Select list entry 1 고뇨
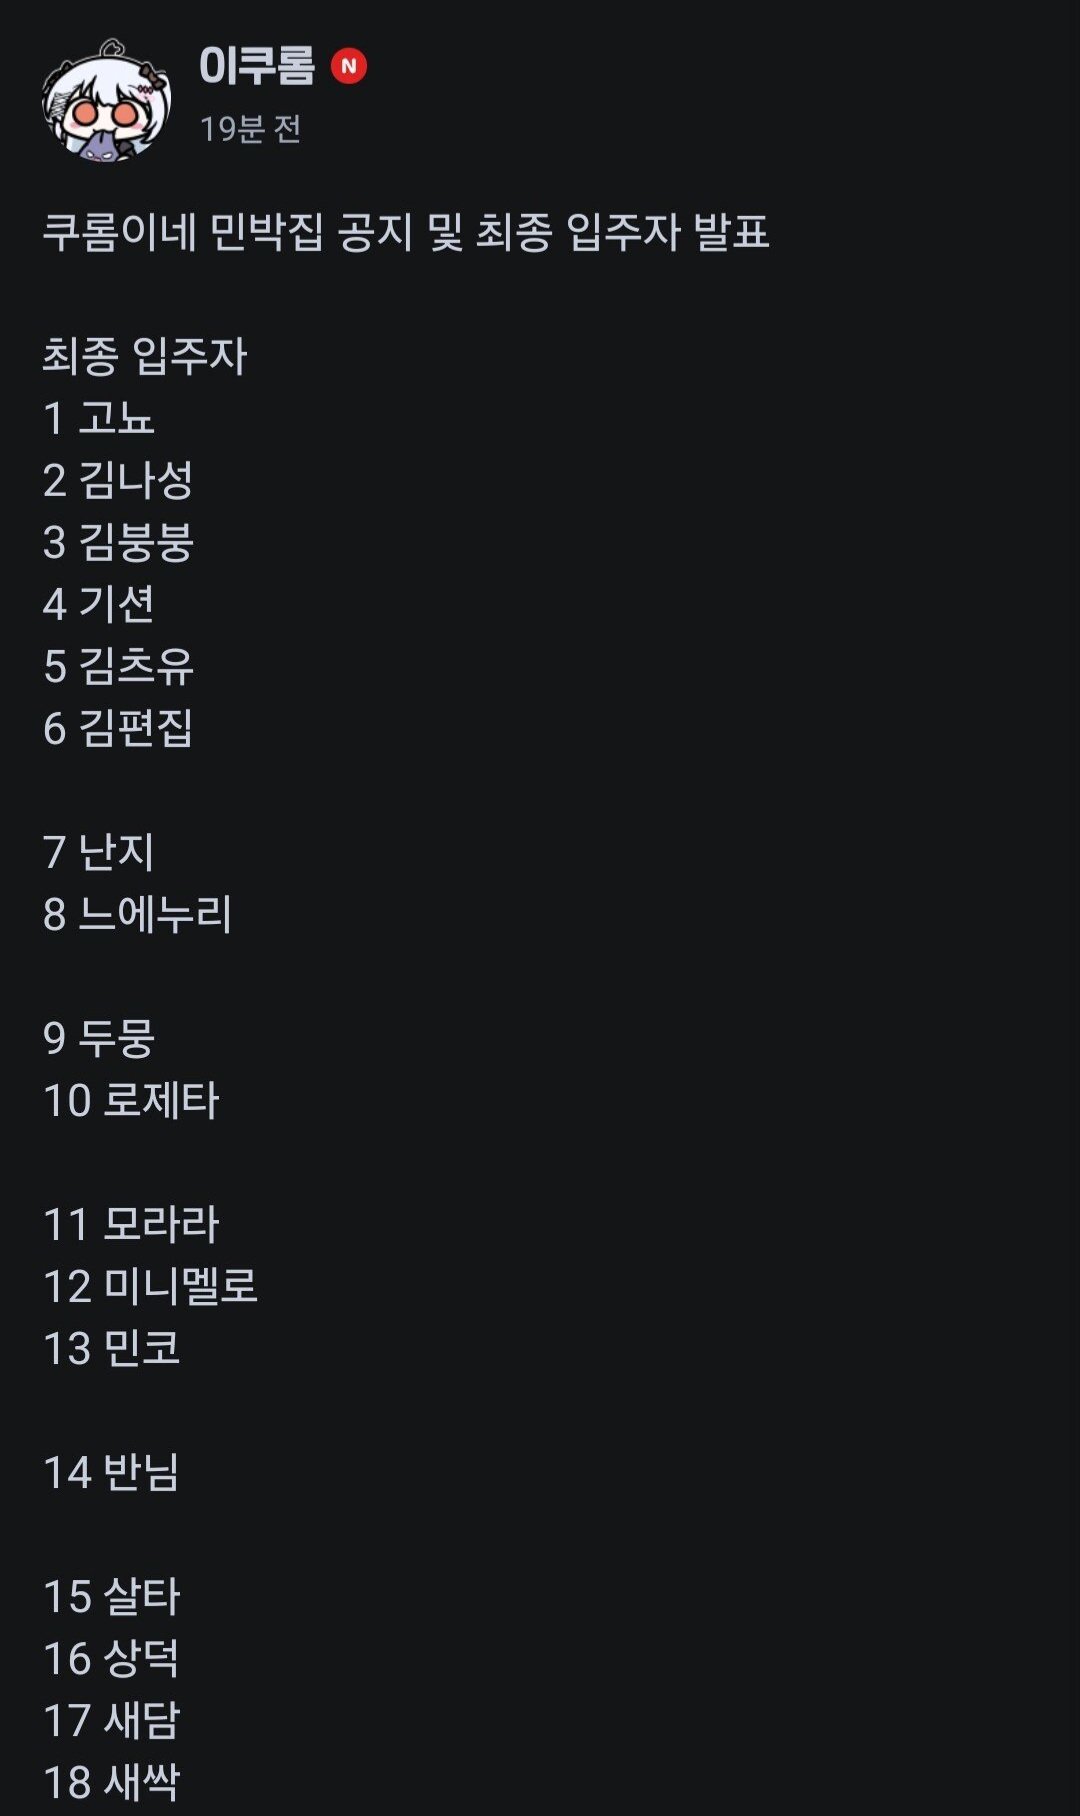This screenshot has height=1816, width=1080. [98, 418]
